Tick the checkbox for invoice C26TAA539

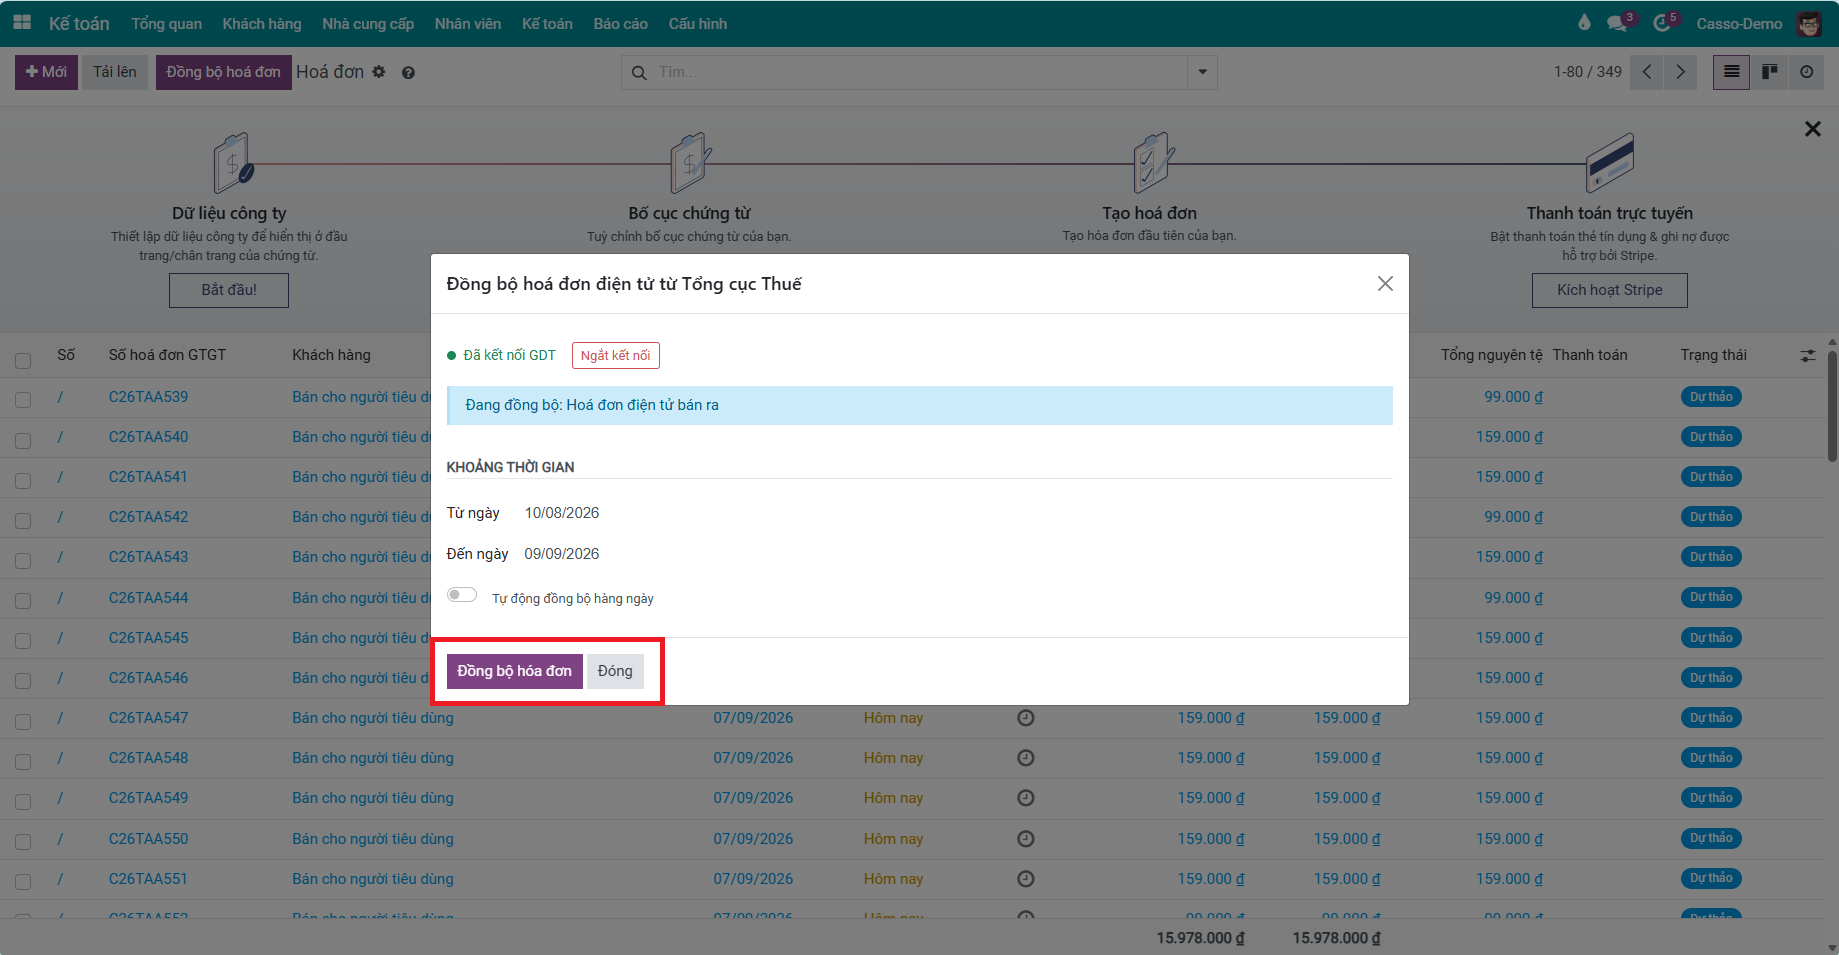coord(23,399)
